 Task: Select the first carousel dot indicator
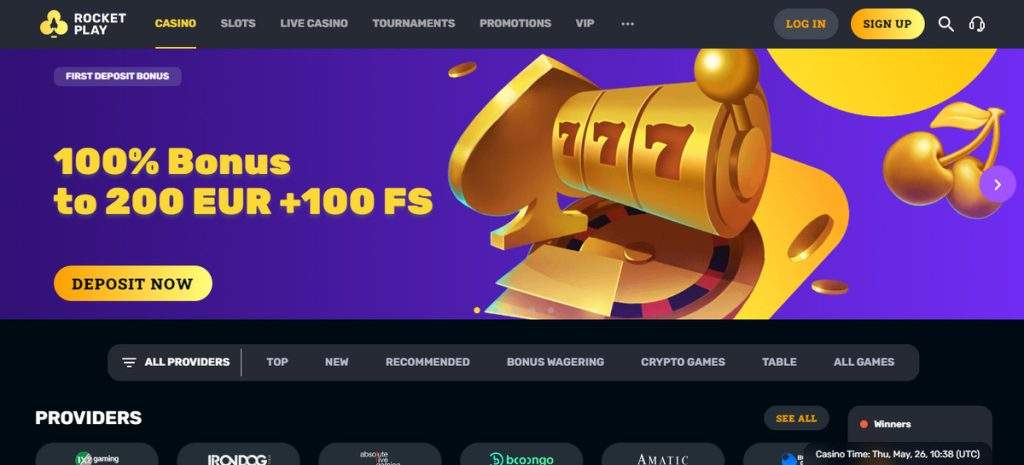(x=477, y=310)
